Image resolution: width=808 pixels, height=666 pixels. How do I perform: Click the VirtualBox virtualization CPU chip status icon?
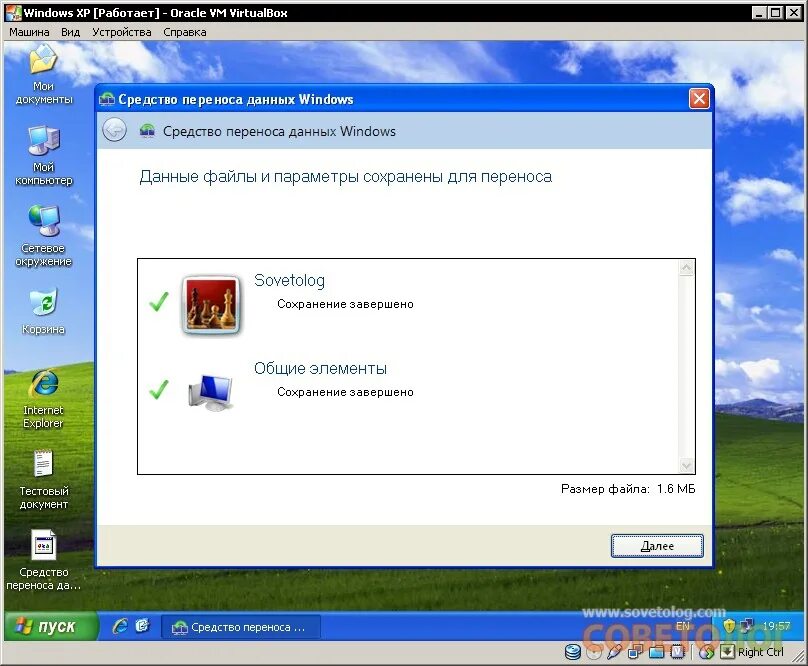pyautogui.click(x=677, y=652)
